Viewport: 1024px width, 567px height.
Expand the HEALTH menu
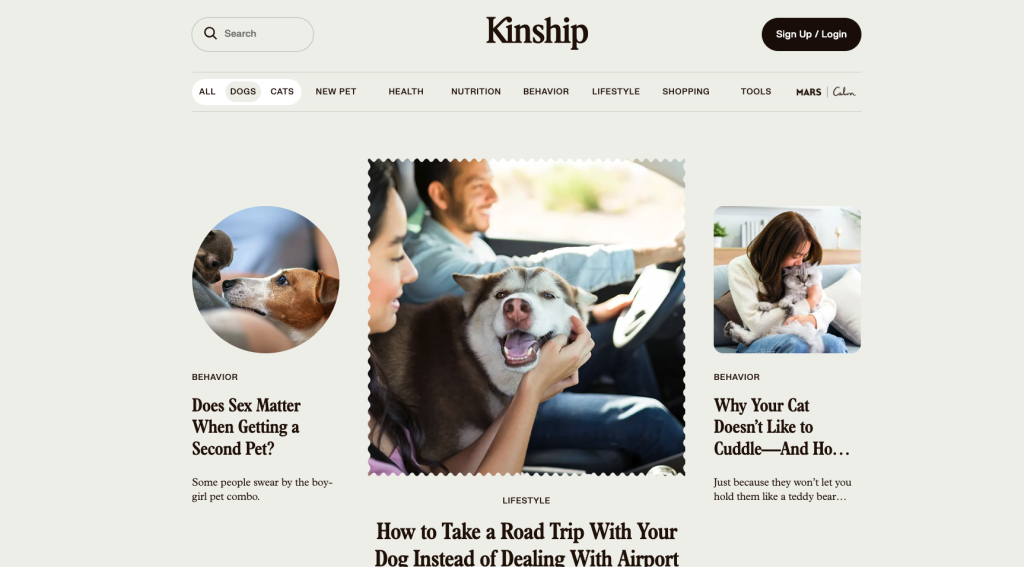click(406, 91)
